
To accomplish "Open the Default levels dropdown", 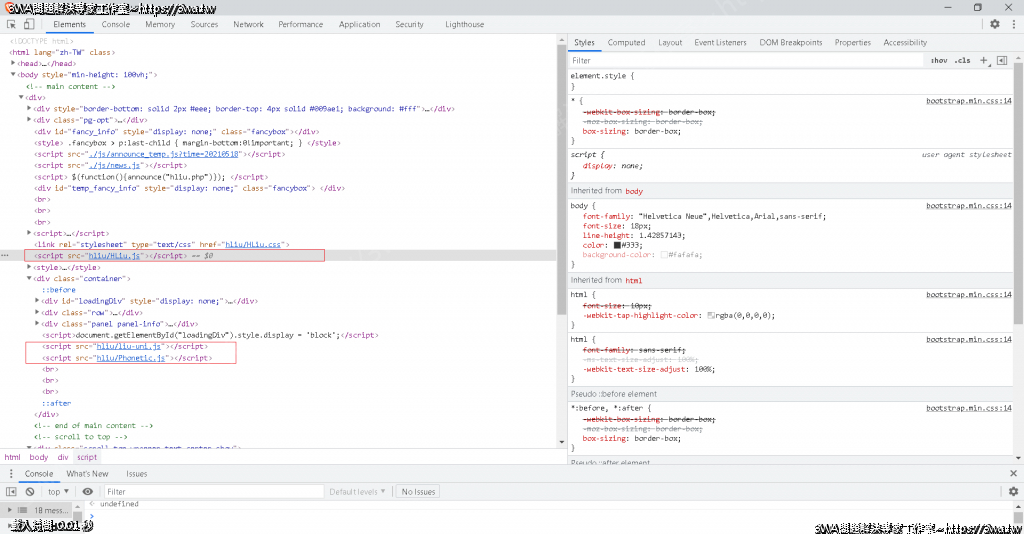I will pyautogui.click(x=358, y=492).
